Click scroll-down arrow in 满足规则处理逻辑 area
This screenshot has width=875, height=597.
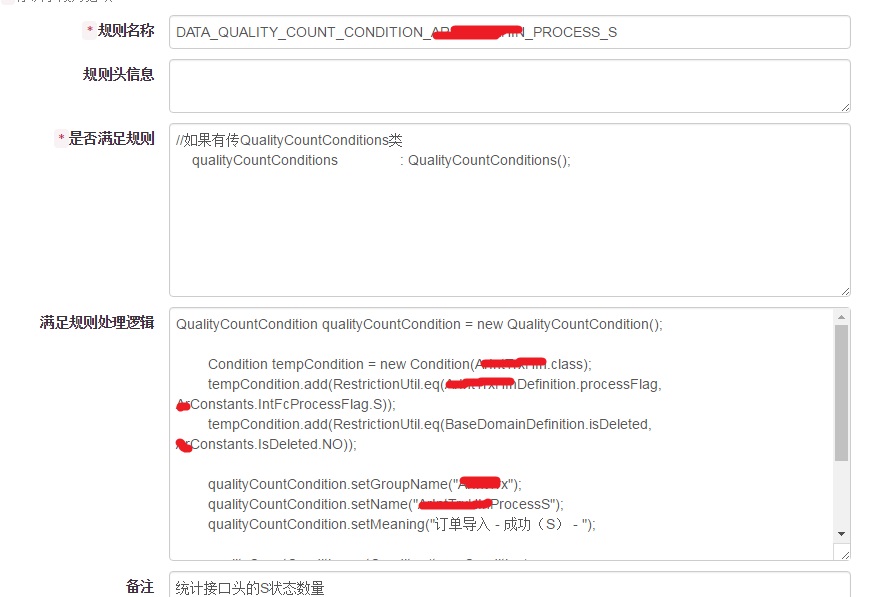click(x=842, y=534)
